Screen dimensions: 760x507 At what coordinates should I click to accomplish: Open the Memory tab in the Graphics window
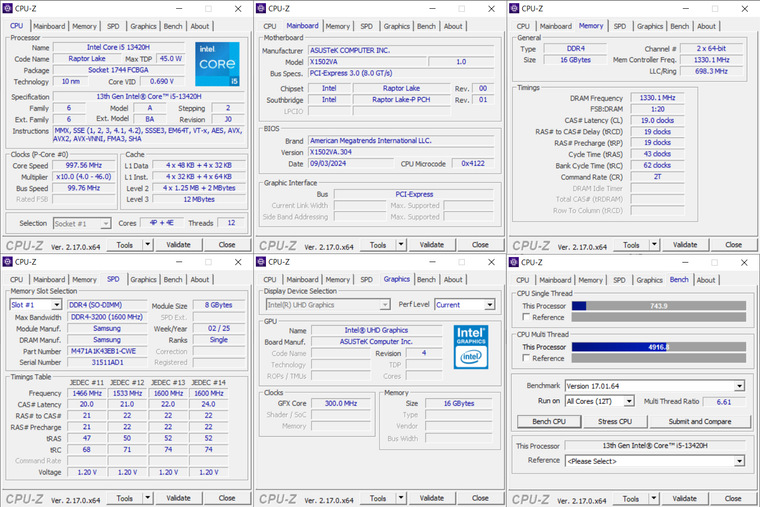click(x=338, y=280)
